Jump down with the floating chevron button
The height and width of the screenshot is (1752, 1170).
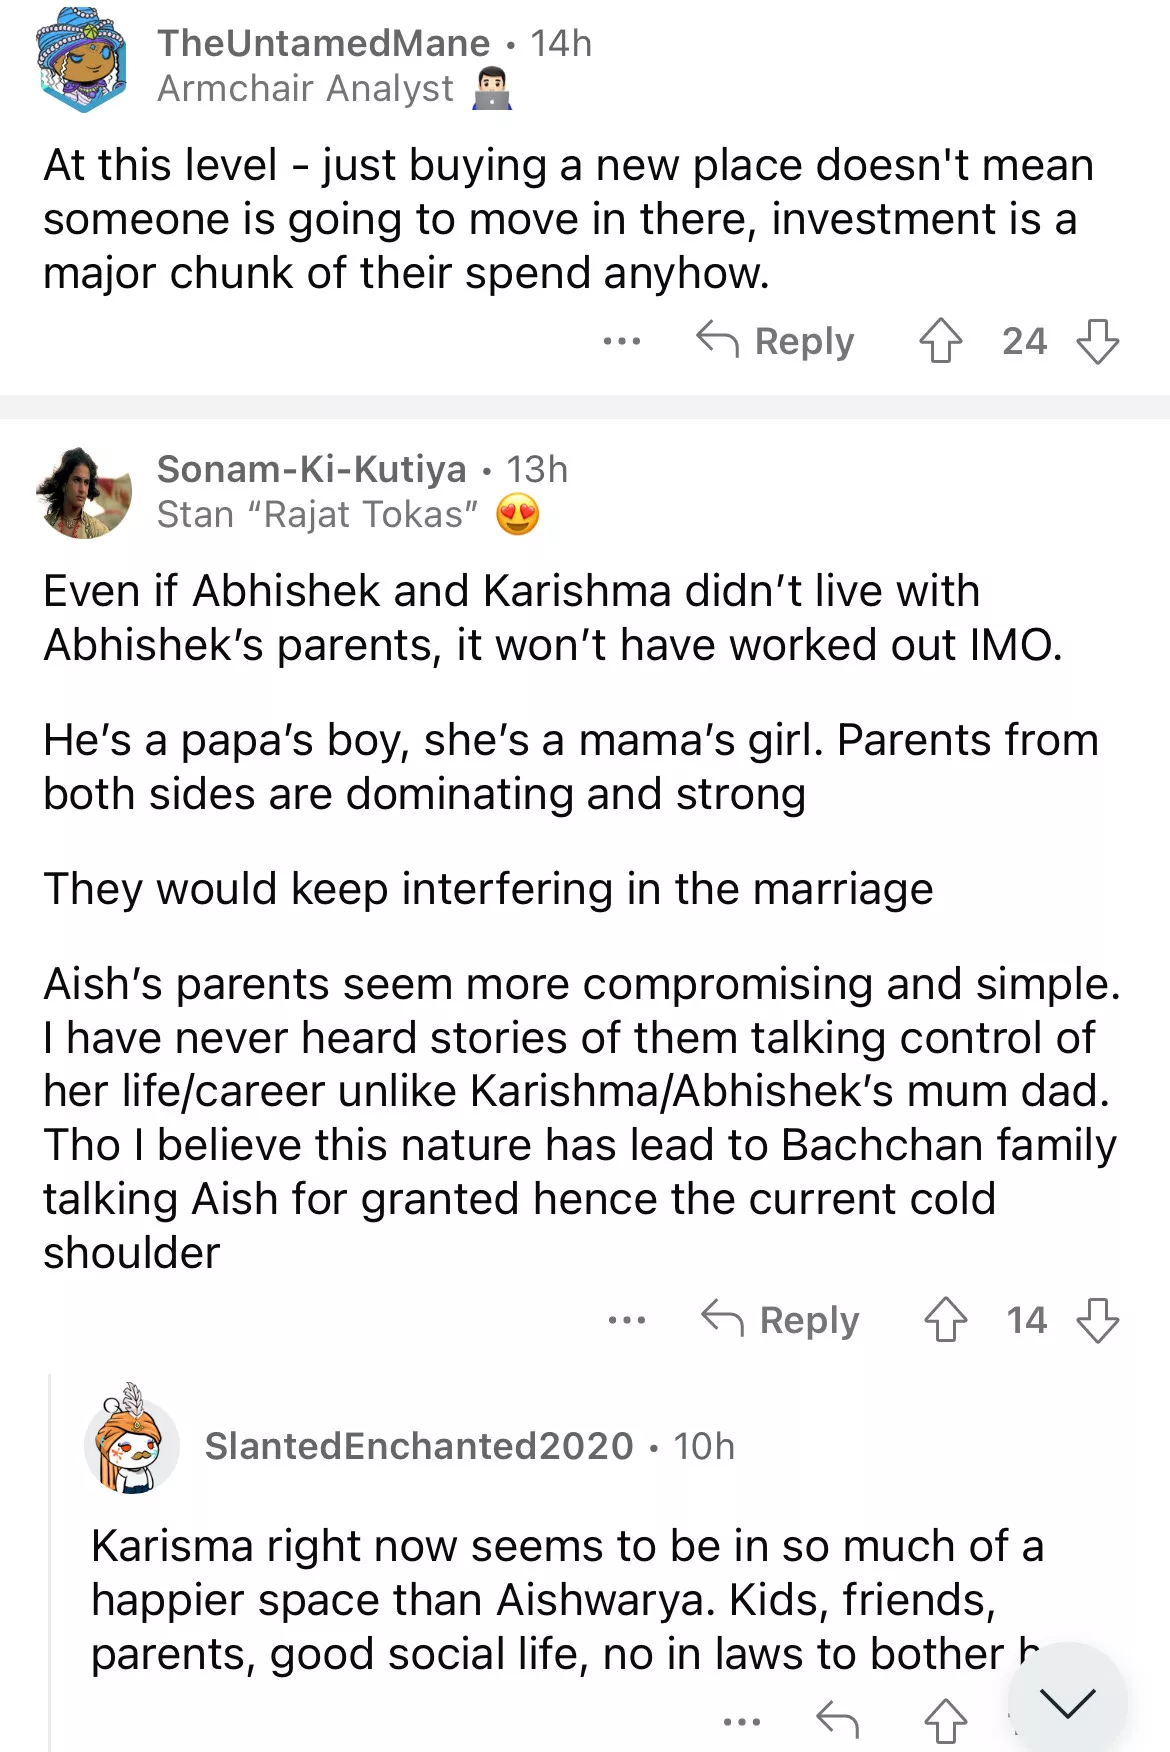pyautogui.click(x=1067, y=1701)
